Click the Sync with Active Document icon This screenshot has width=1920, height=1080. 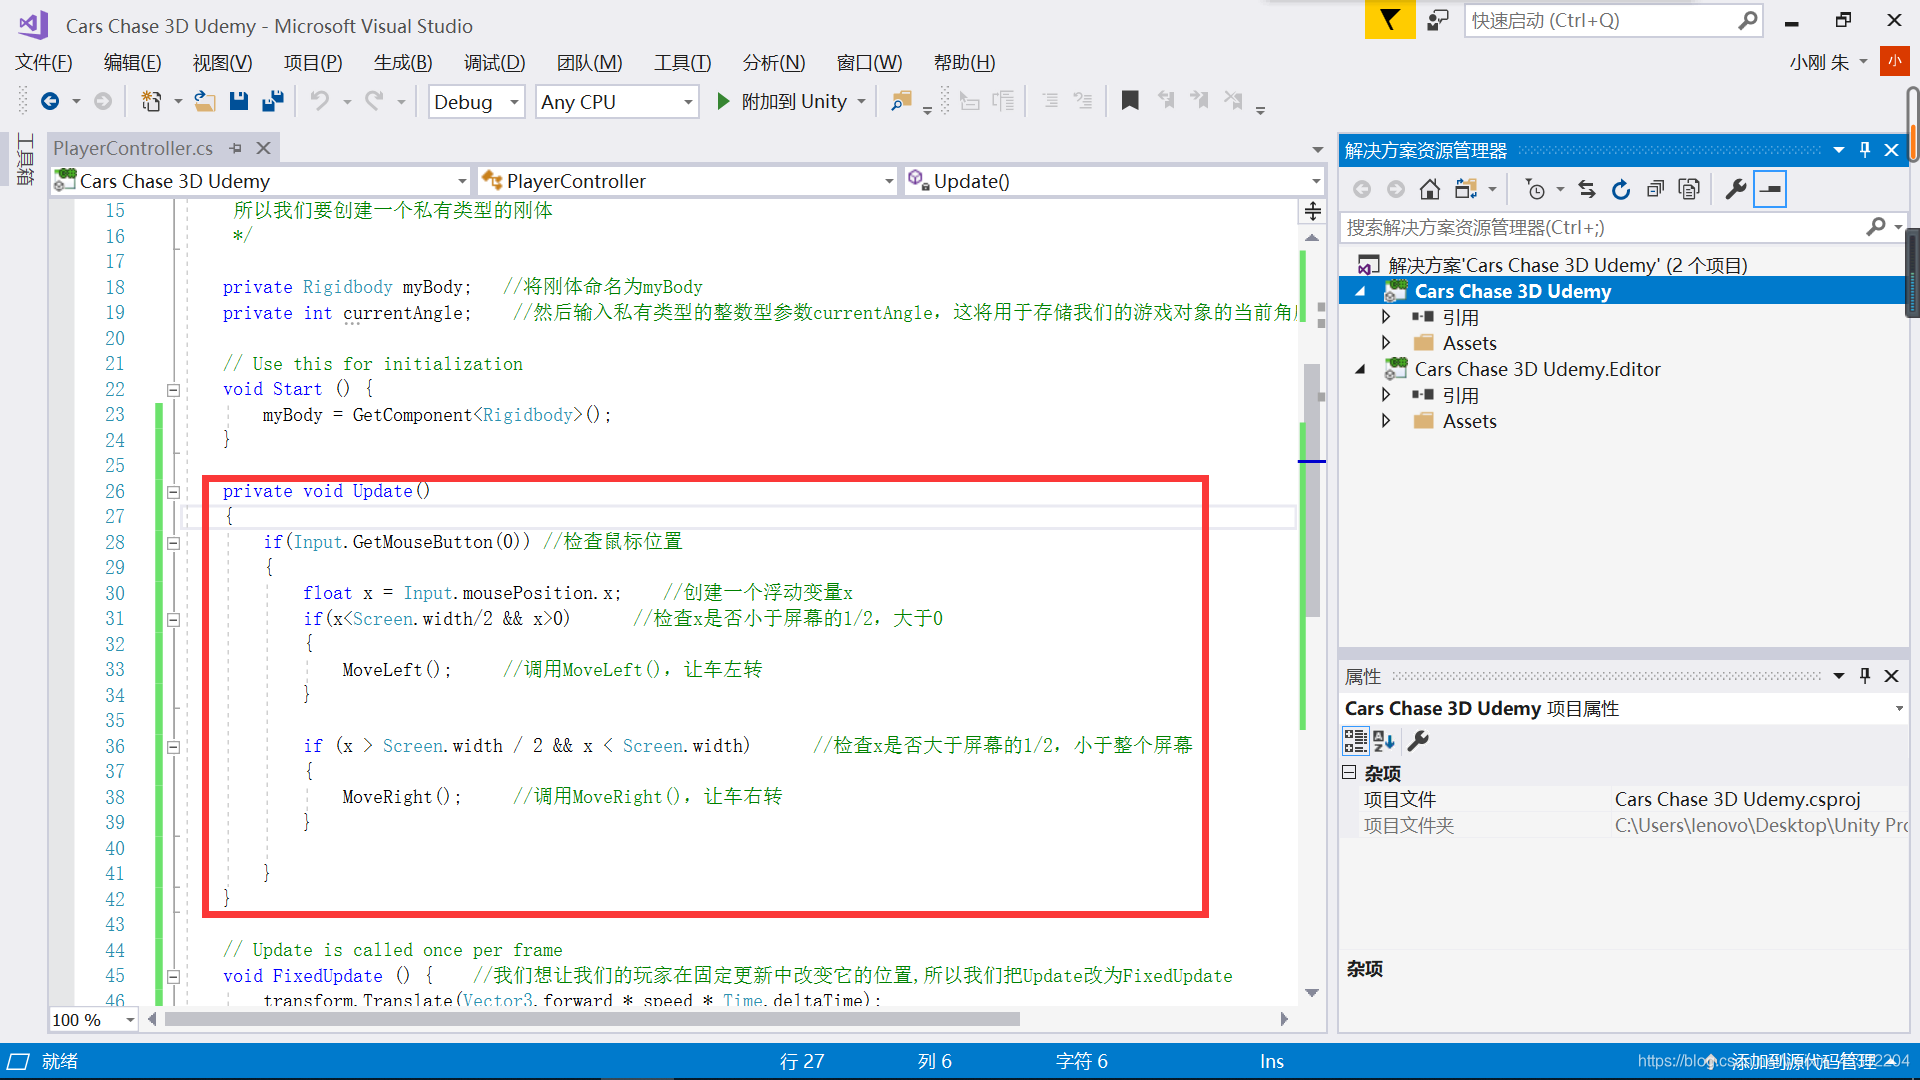coord(1587,189)
